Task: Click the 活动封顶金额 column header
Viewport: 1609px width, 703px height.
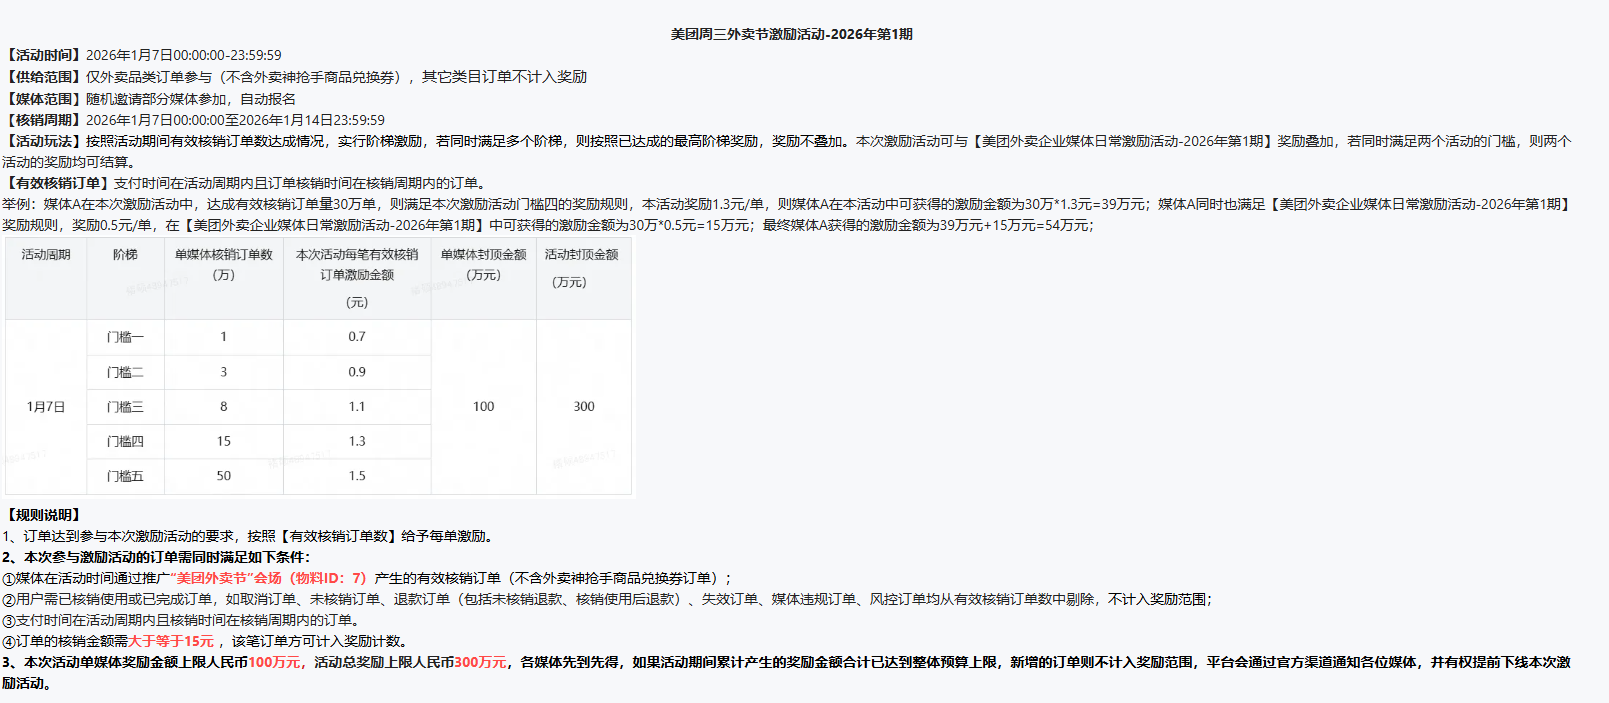Action: [x=581, y=255]
